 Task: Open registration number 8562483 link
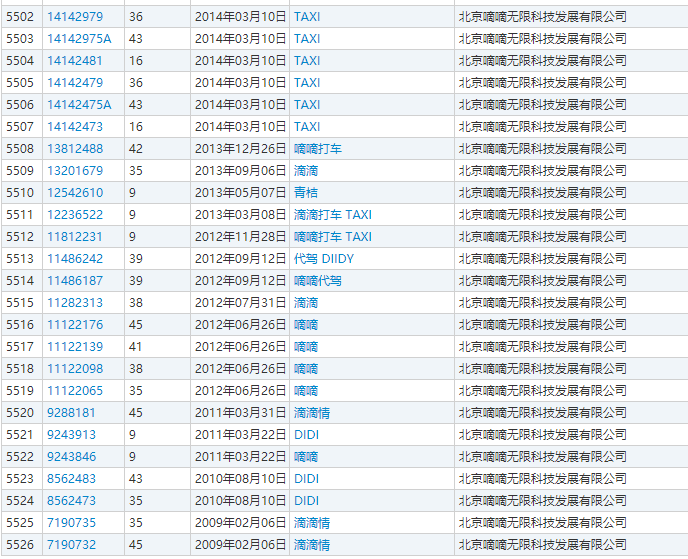[72, 479]
